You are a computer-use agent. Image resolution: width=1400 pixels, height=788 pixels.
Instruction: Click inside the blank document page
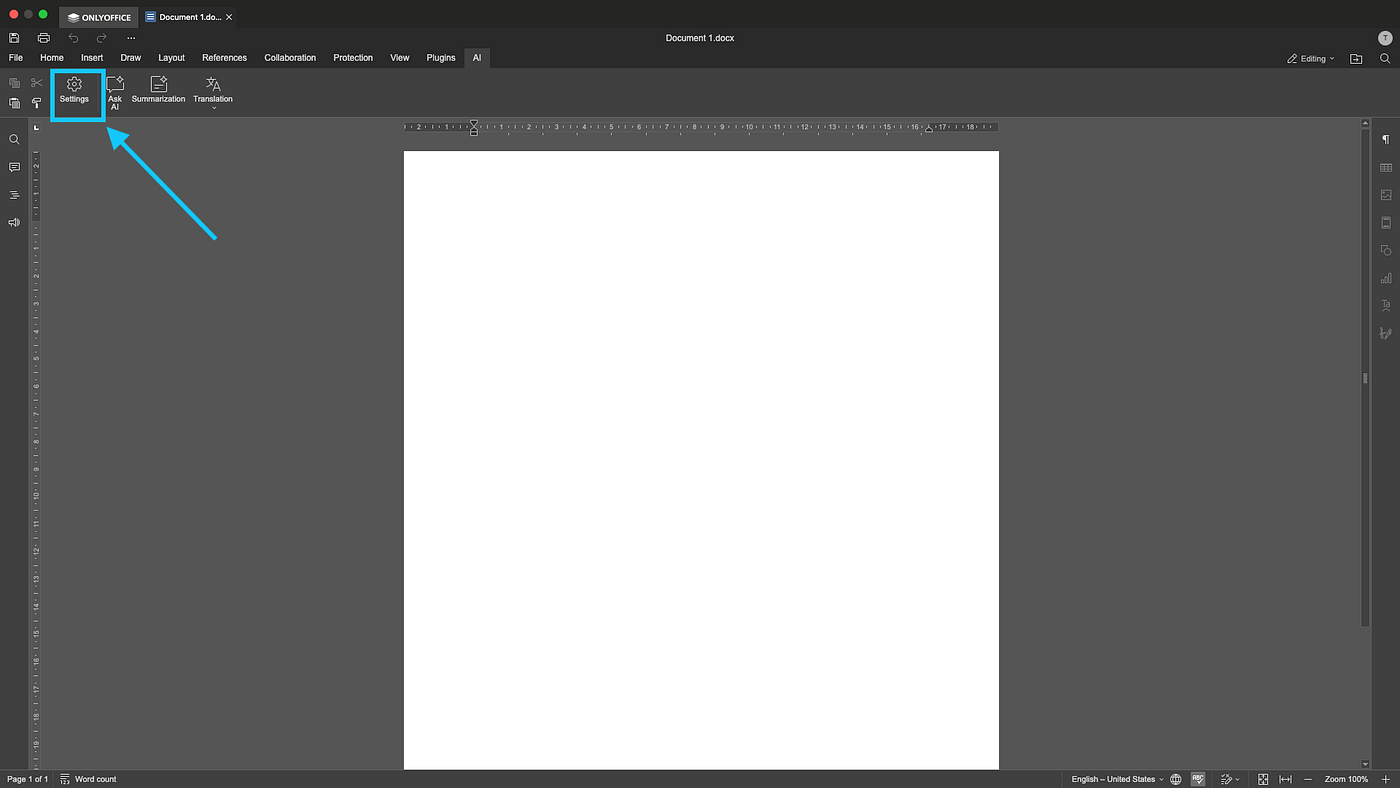click(701, 460)
